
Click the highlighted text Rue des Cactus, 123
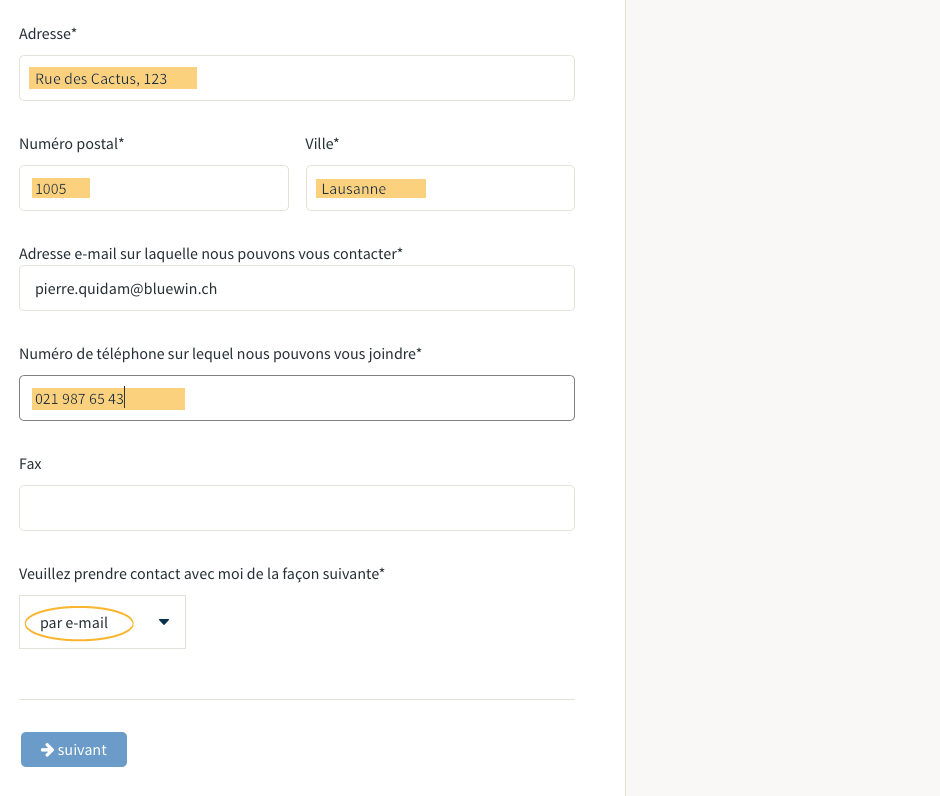(101, 79)
